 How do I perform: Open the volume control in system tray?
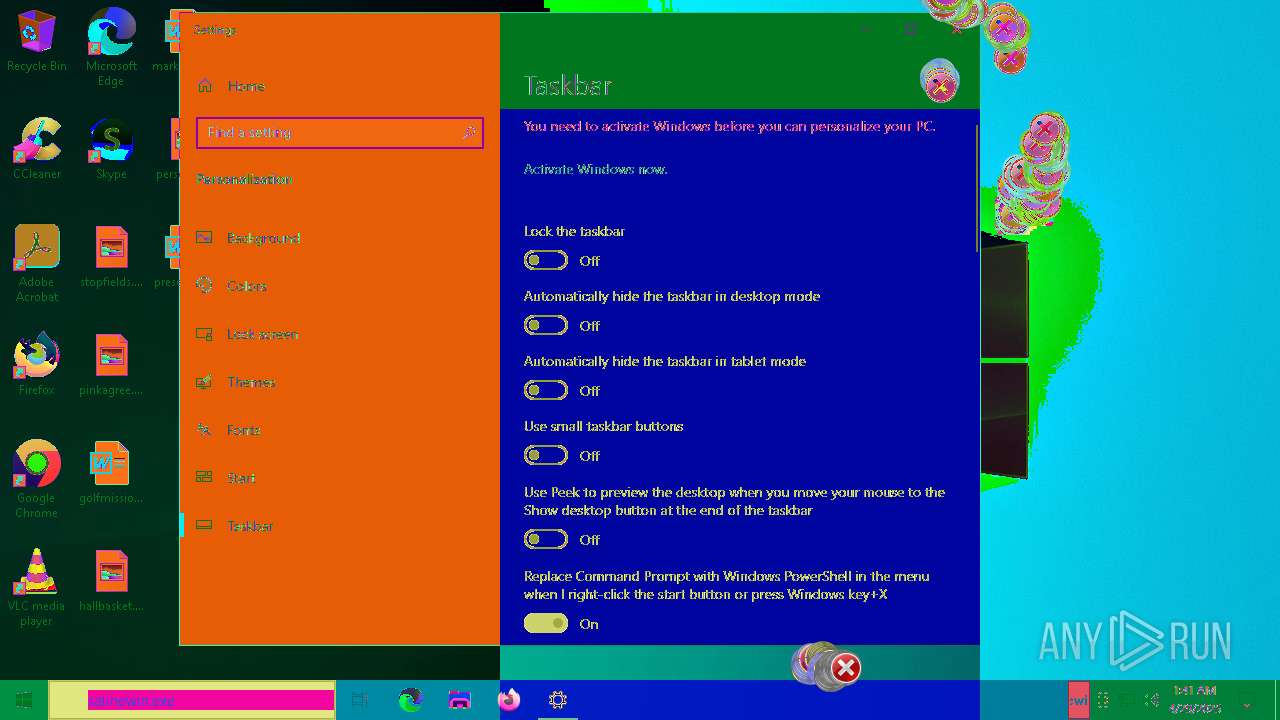(1152, 700)
